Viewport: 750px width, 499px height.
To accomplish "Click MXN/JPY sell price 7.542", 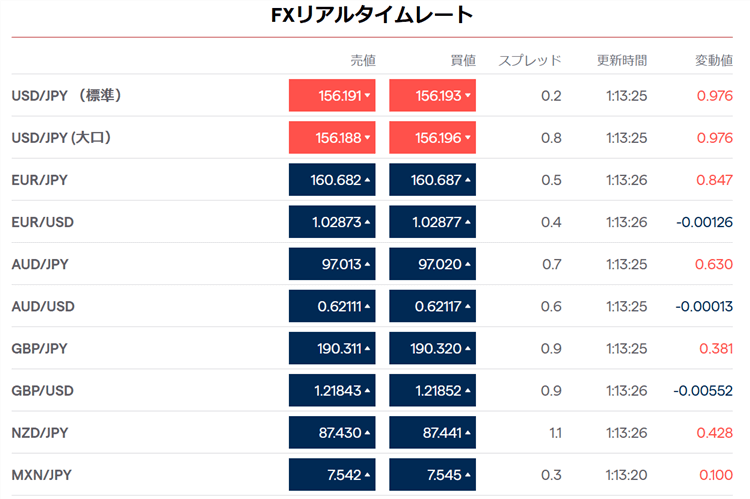I will (332, 474).
